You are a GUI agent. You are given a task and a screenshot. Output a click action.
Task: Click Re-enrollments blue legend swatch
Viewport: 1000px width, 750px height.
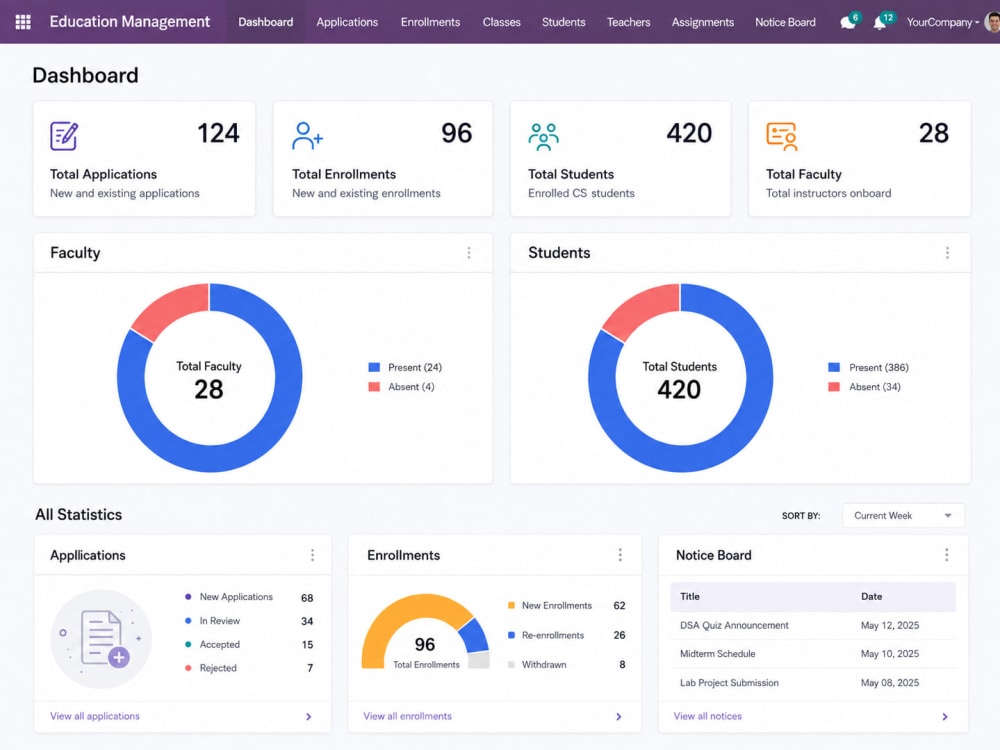pyautogui.click(x=511, y=635)
